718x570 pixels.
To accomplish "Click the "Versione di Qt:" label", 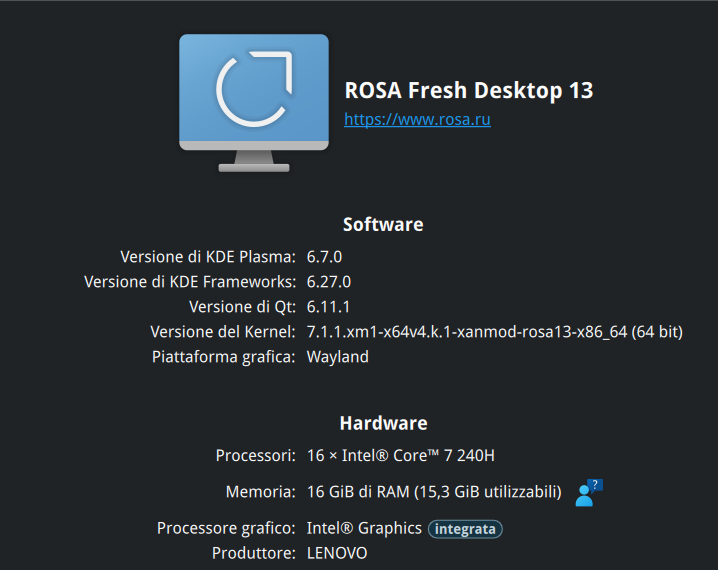I will pyautogui.click(x=243, y=307).
